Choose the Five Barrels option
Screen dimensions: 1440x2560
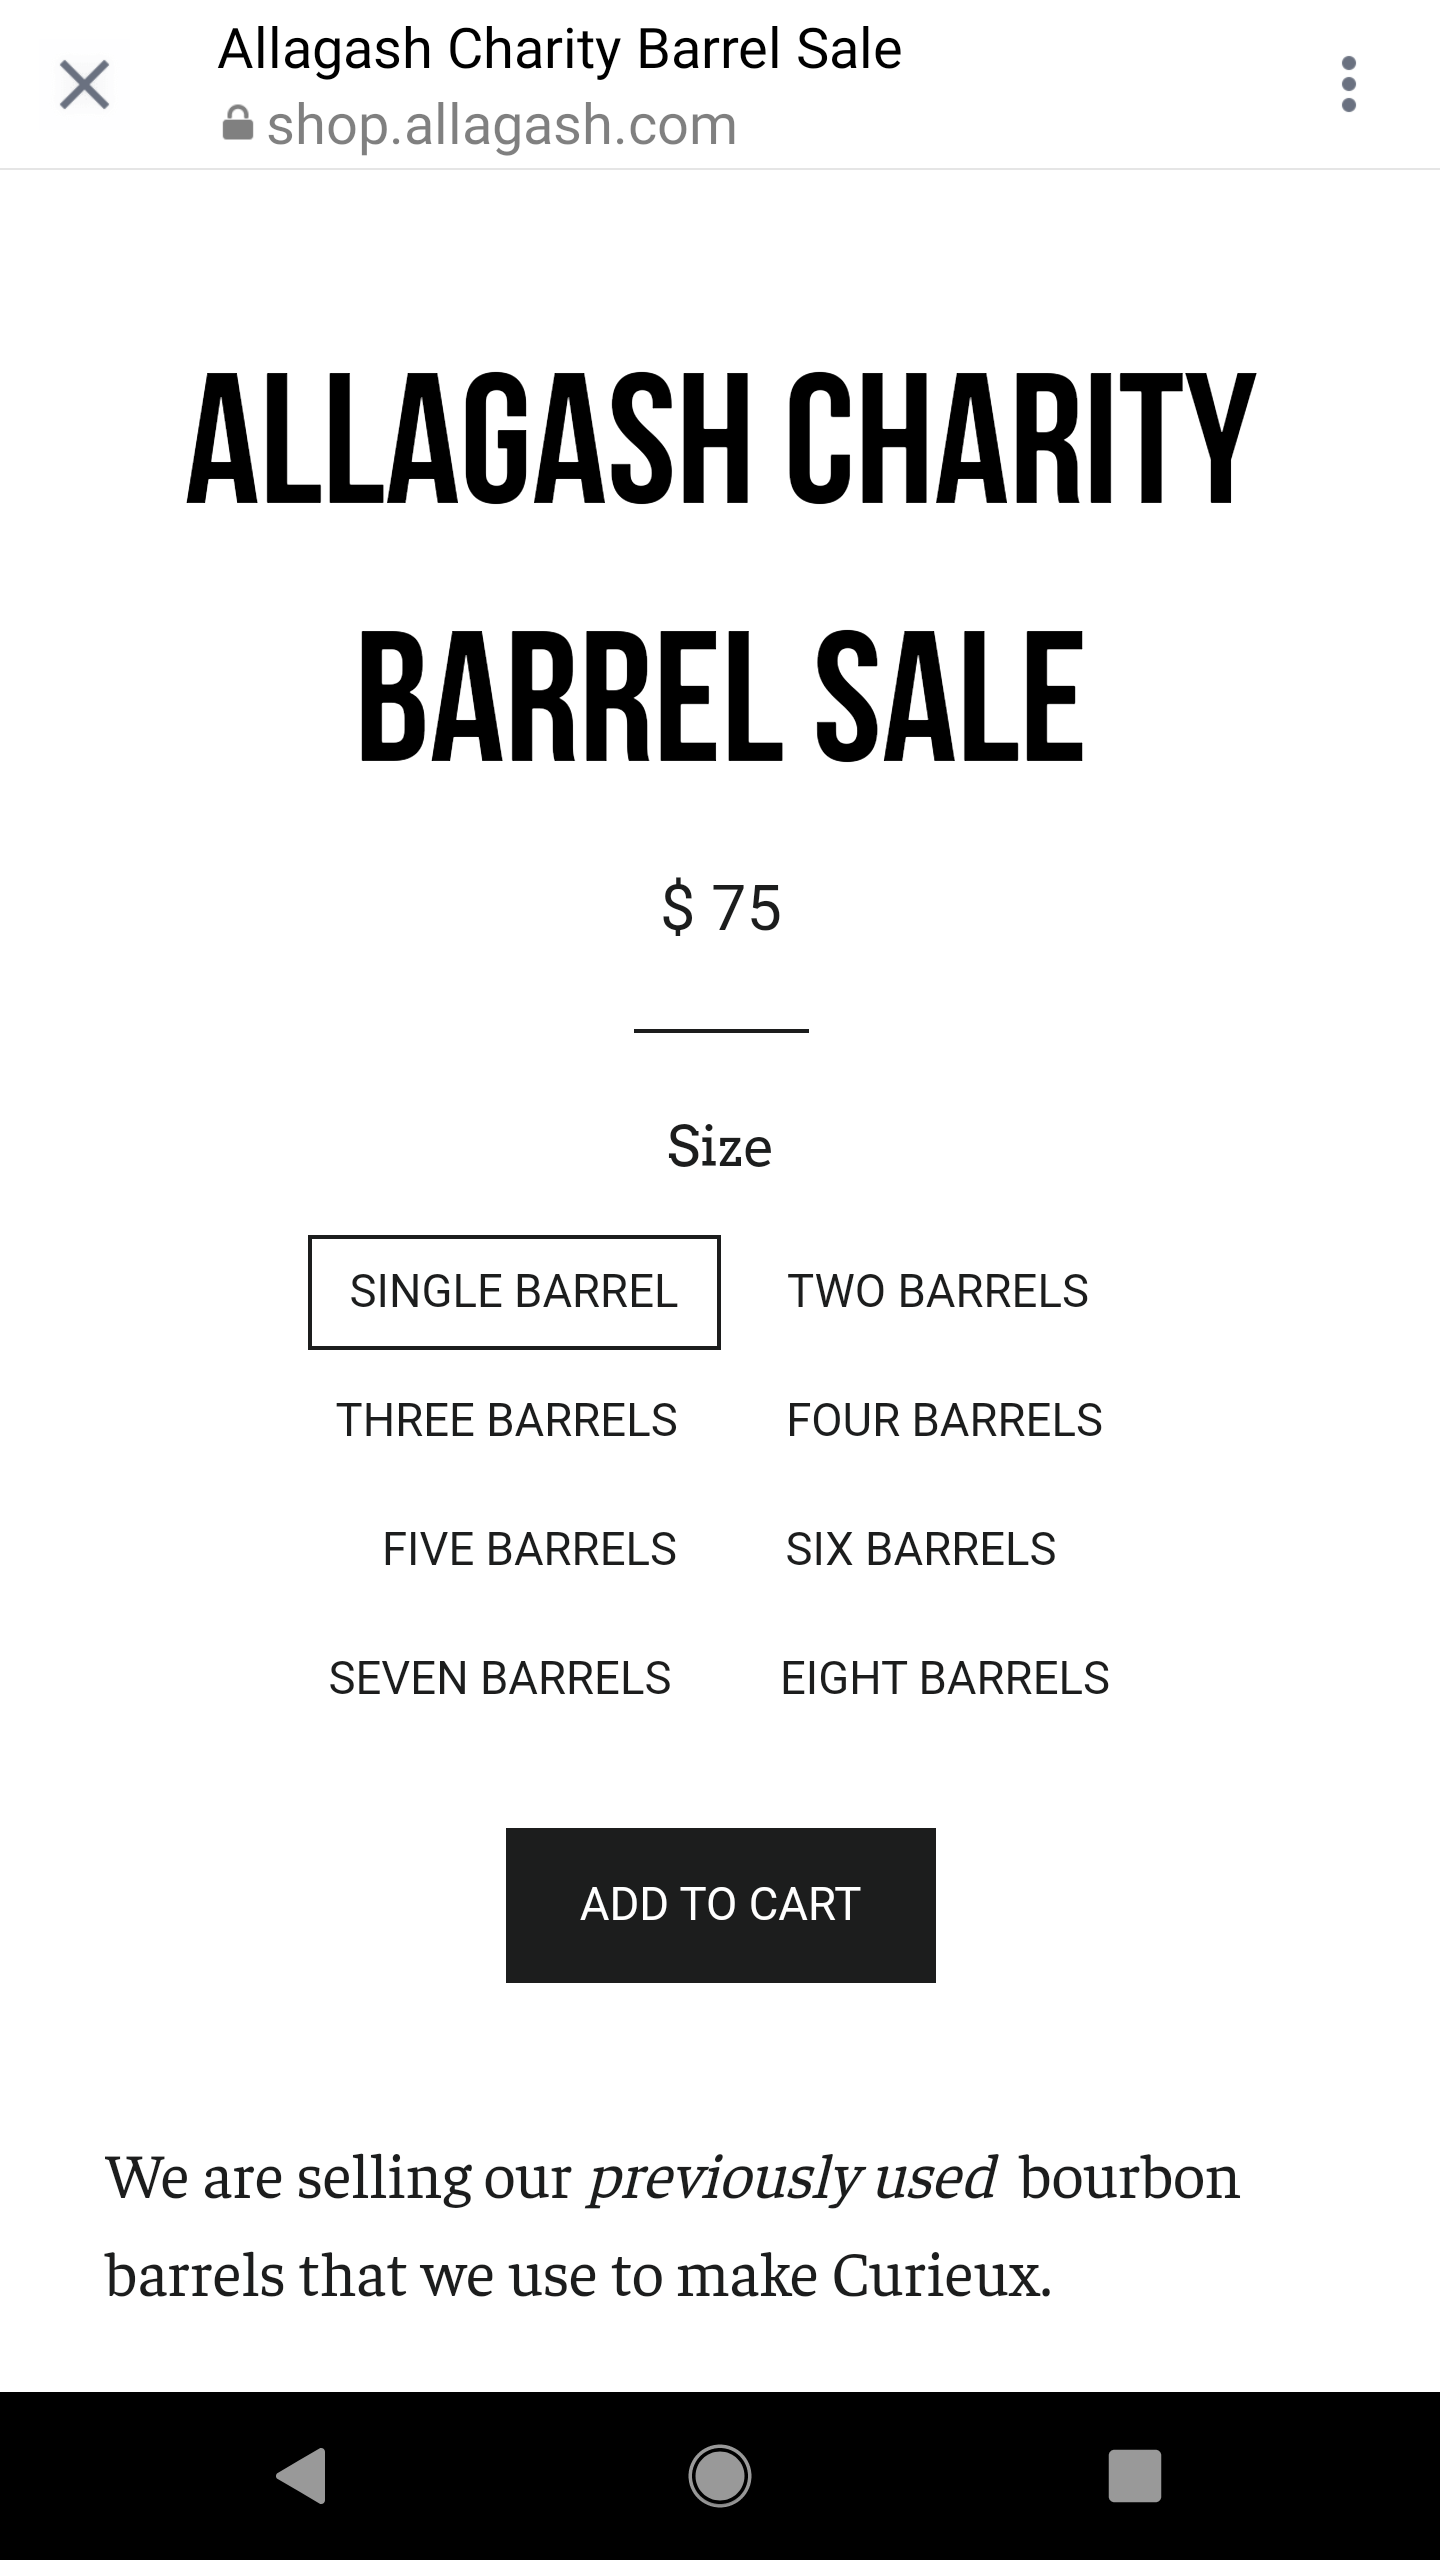[x=530, y=1550]
